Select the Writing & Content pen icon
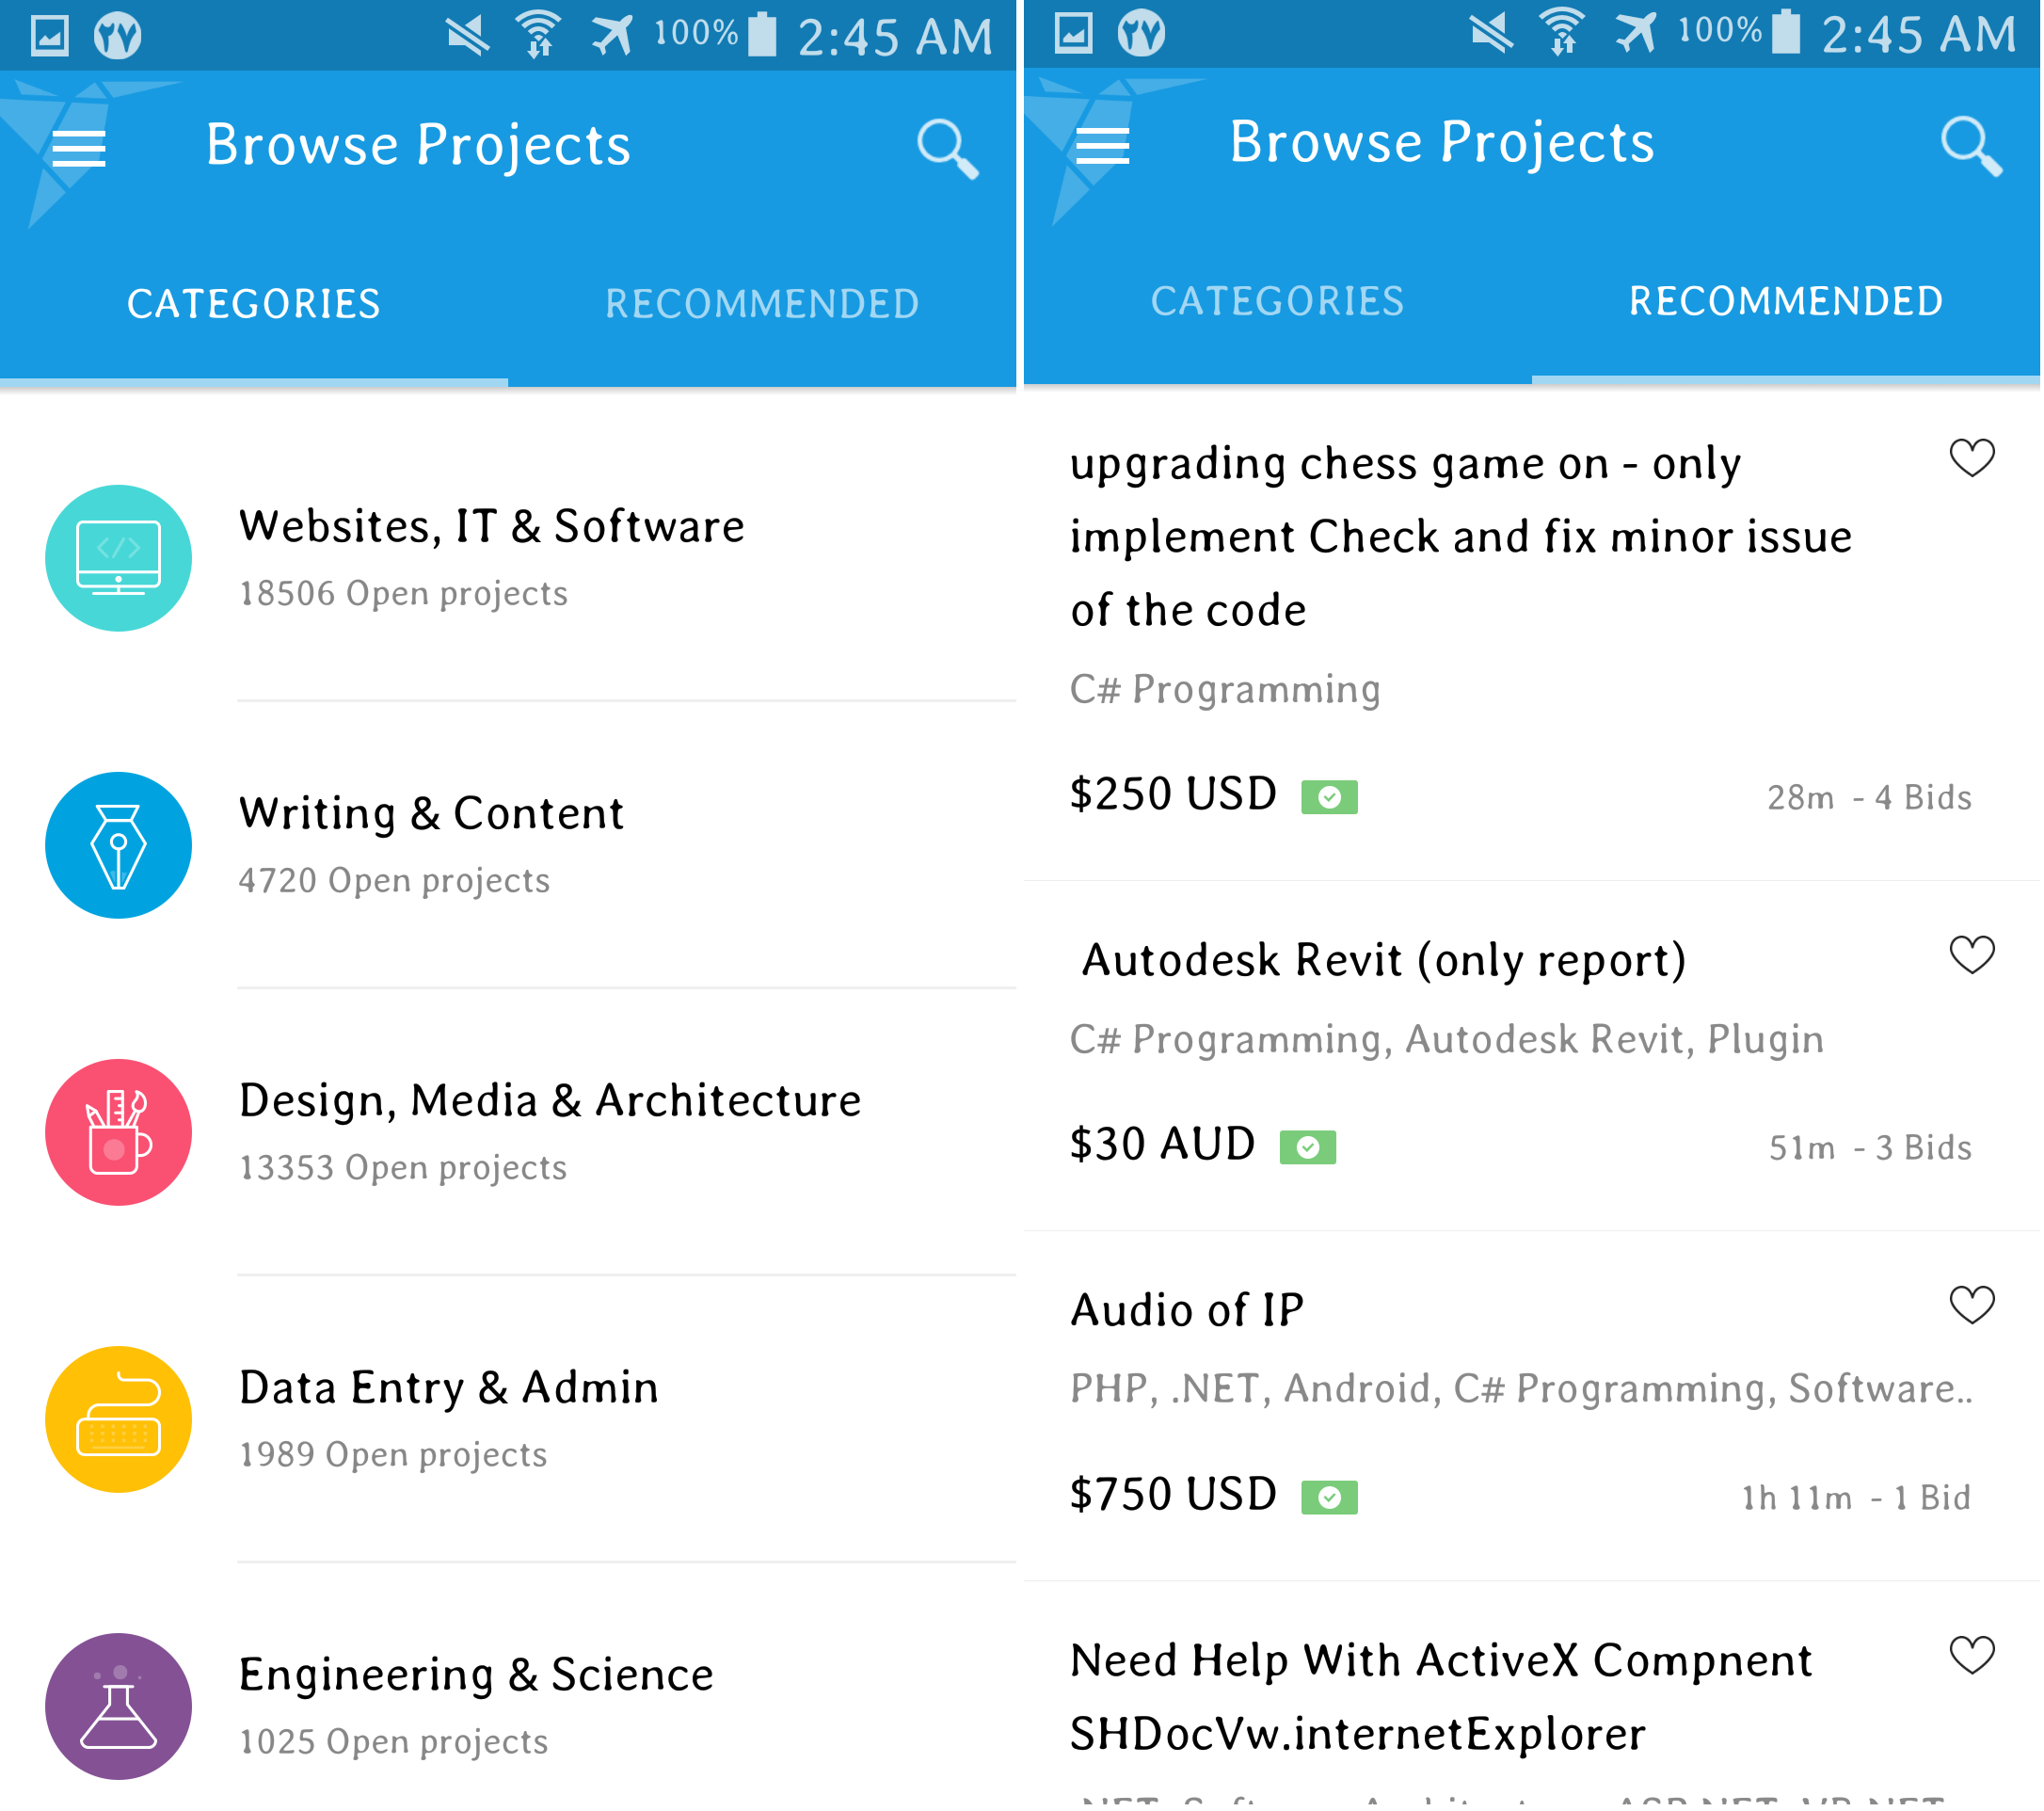This screenshot has height=1811, width=2044. pos(118,845)
